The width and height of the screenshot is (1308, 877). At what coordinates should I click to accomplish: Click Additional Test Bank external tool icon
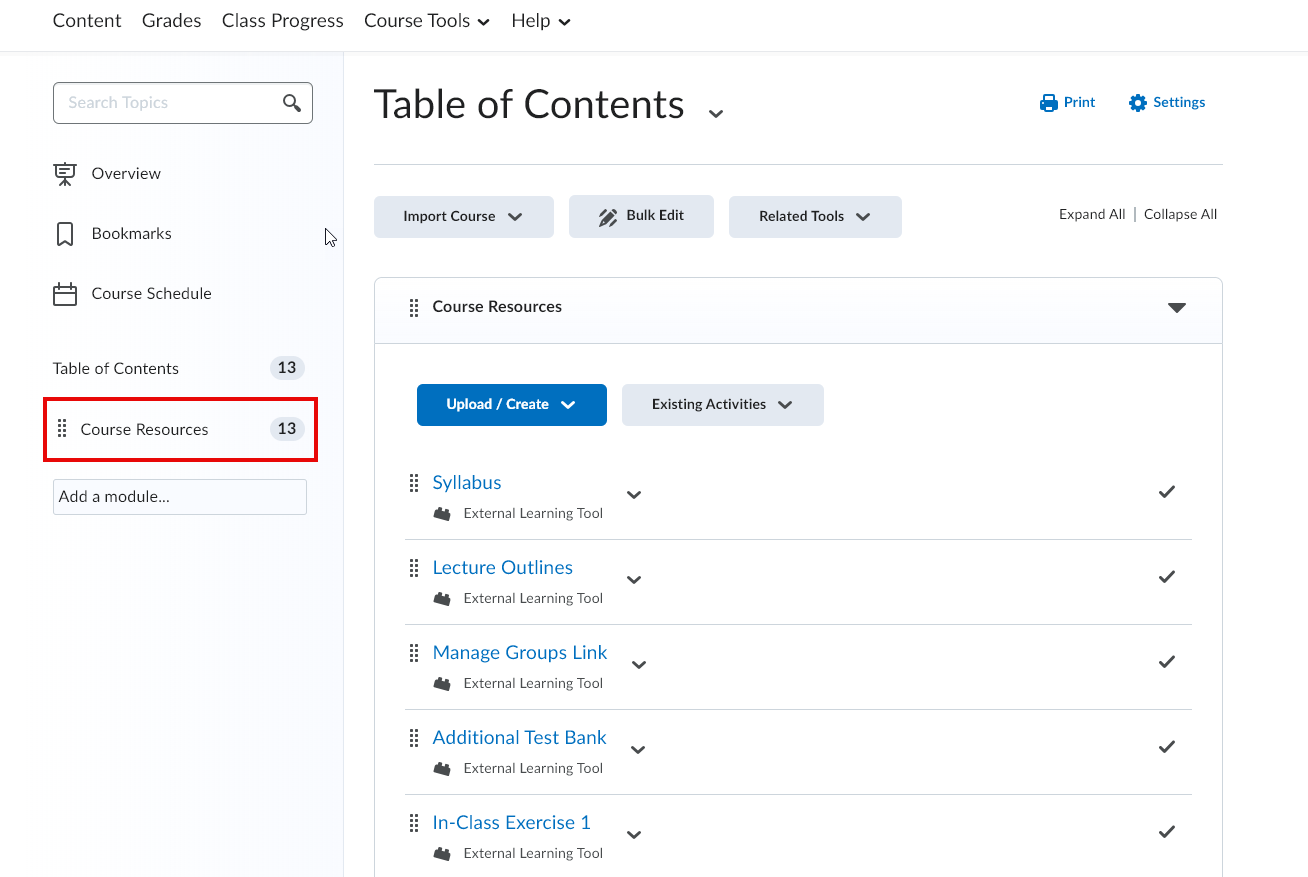442,769
